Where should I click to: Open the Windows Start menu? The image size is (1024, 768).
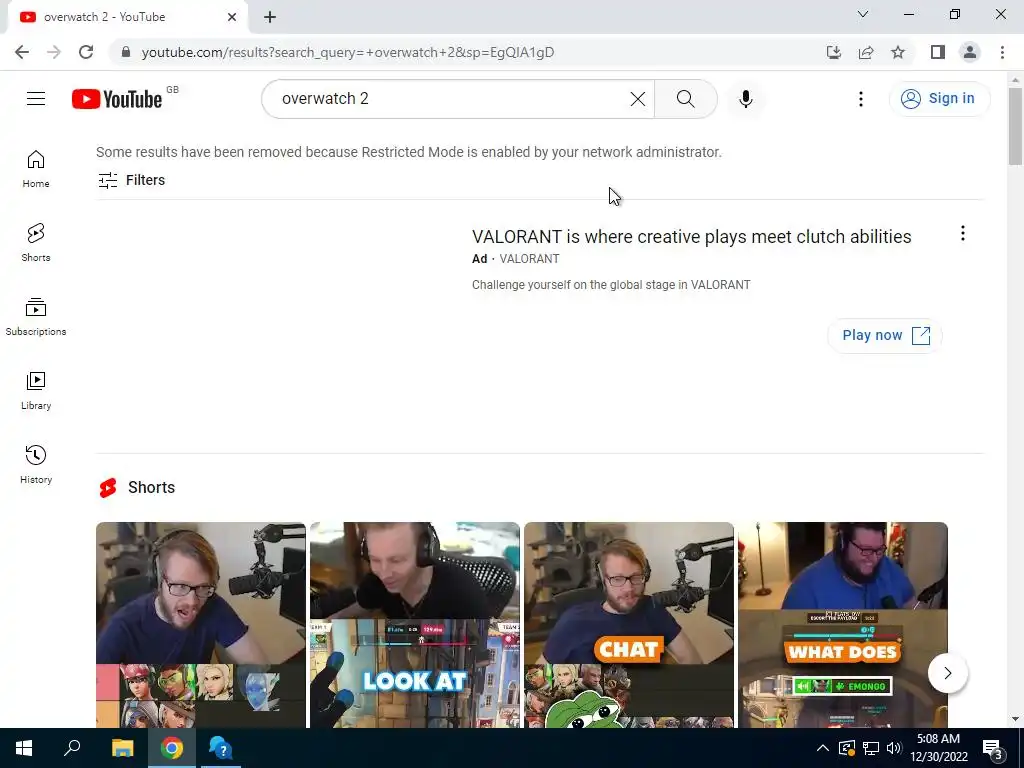click(x=24, y=748)
